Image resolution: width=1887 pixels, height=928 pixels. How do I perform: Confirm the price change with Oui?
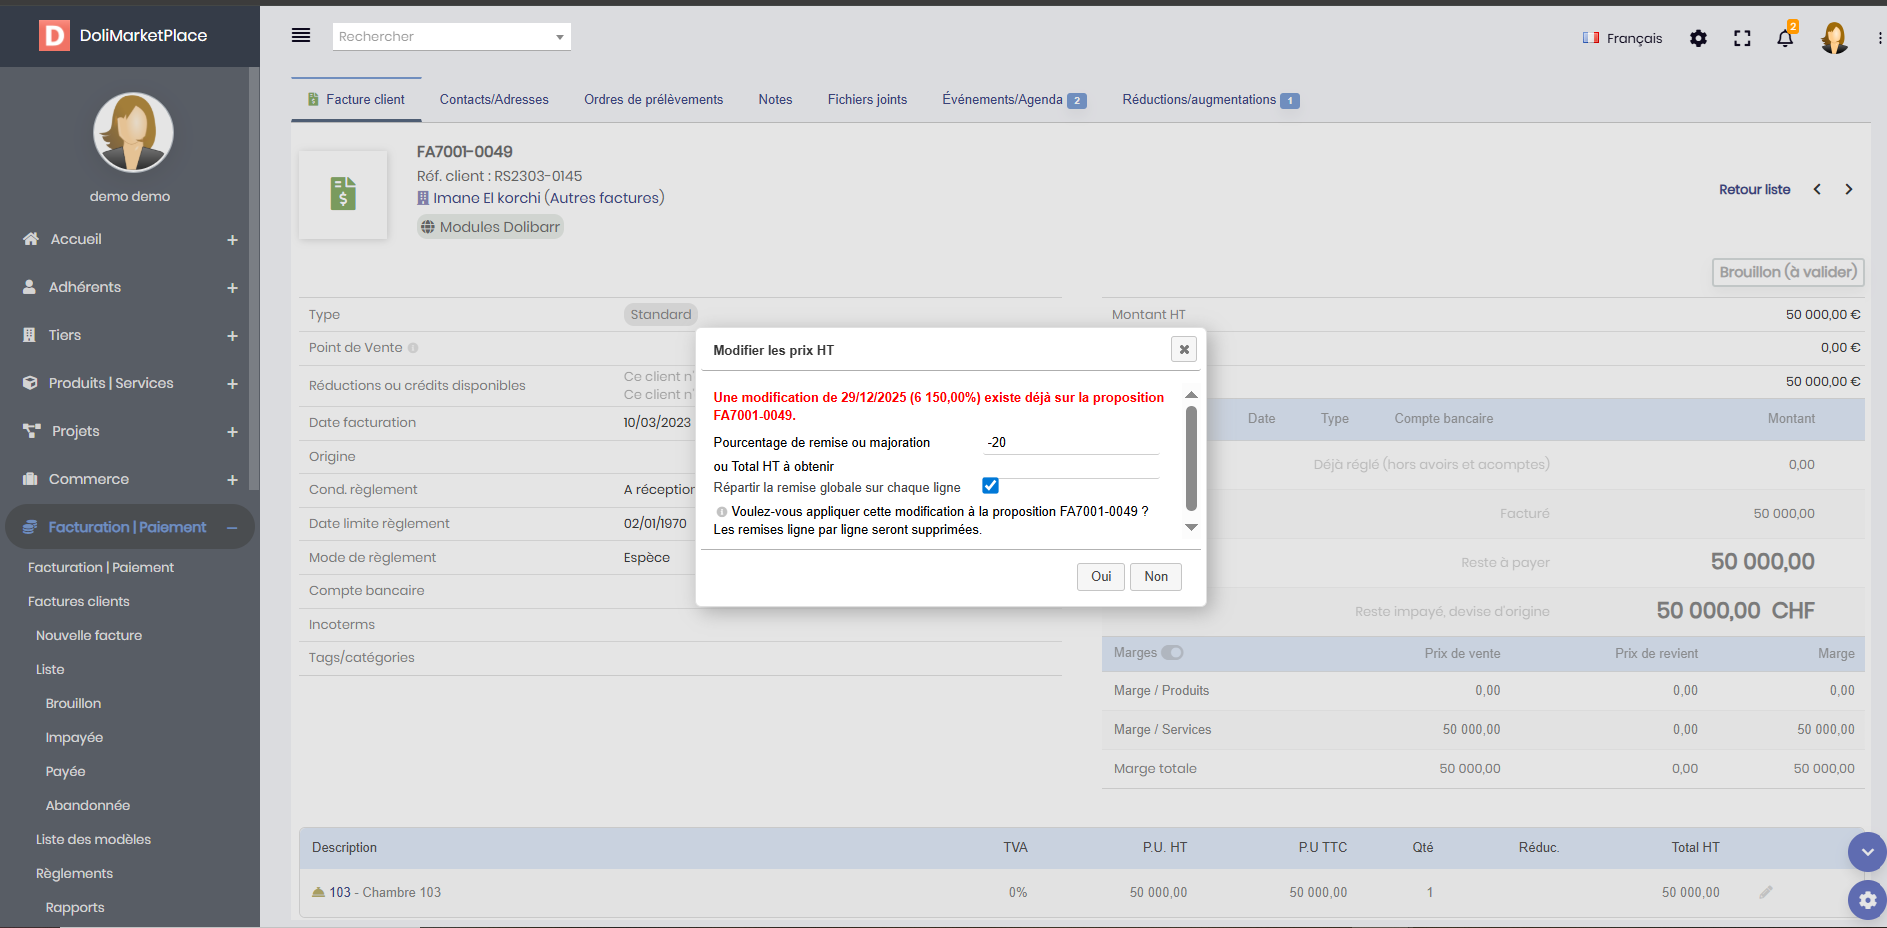click(1100, 577)
